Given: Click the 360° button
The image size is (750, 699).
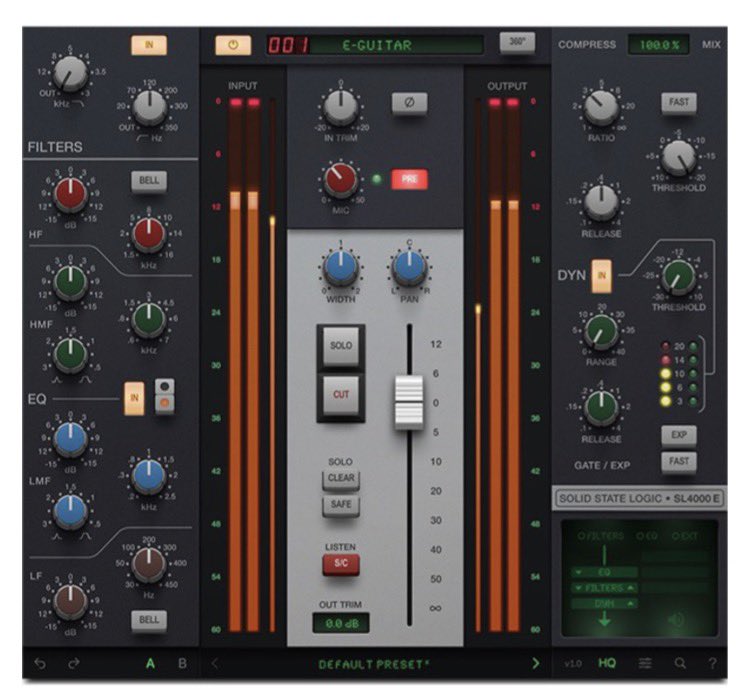Looking at the screenshot, I should click(517, 42).
